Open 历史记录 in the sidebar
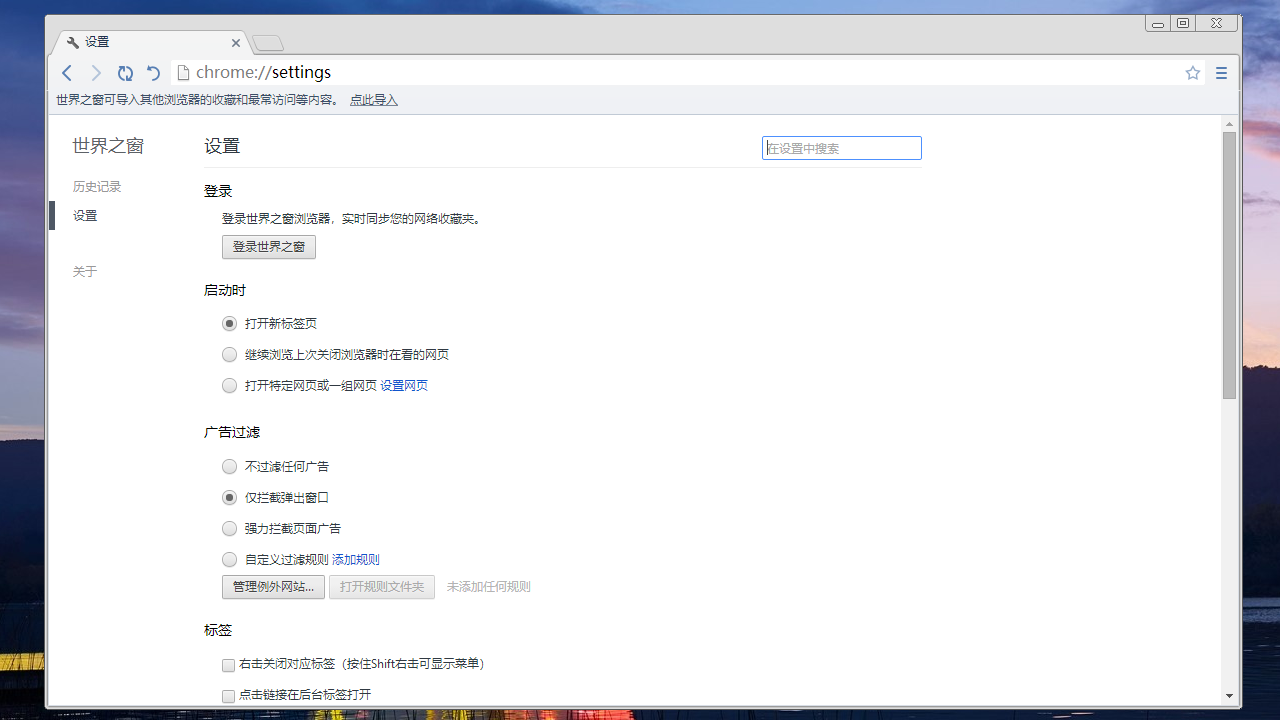This screenshot has width=1280, height=720. [97, 187]
